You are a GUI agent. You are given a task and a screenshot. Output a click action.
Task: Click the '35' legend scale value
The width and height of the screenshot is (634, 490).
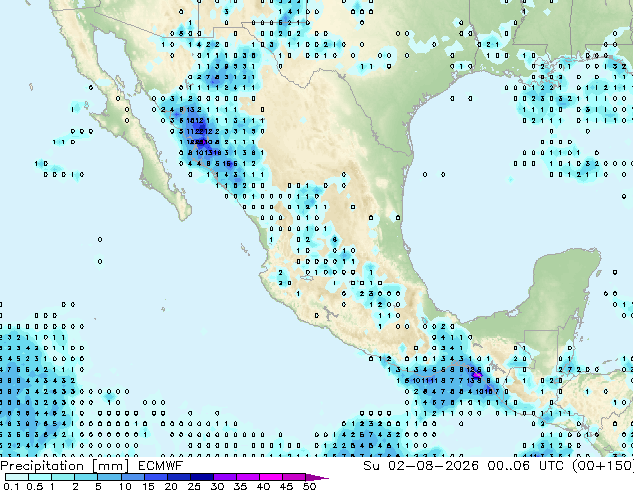pyautogui.click(x=241, y=486)
